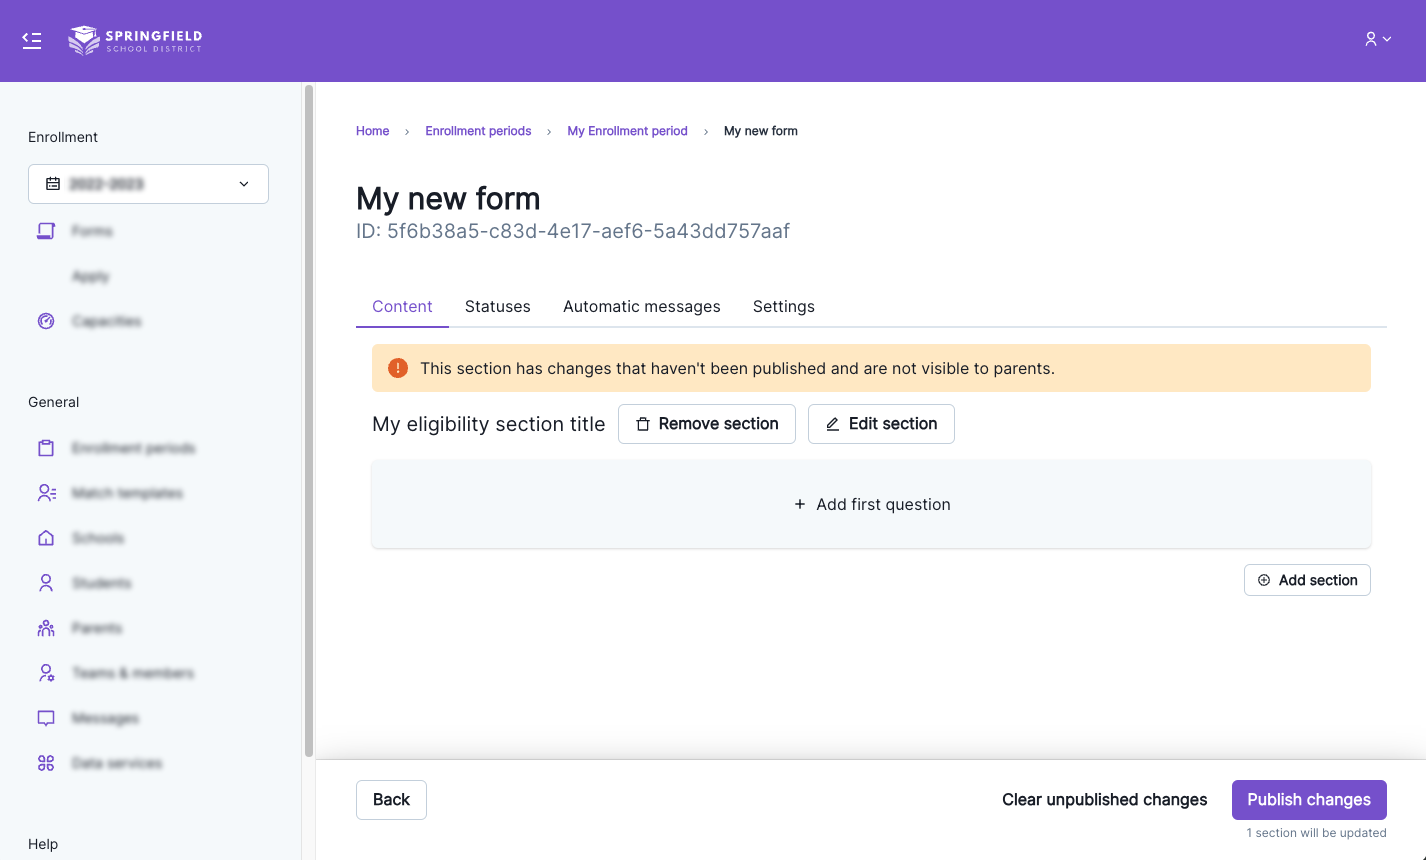Click Add first question area
The height and width of the screenshot is (860, 1426).
tap(871, 505)
